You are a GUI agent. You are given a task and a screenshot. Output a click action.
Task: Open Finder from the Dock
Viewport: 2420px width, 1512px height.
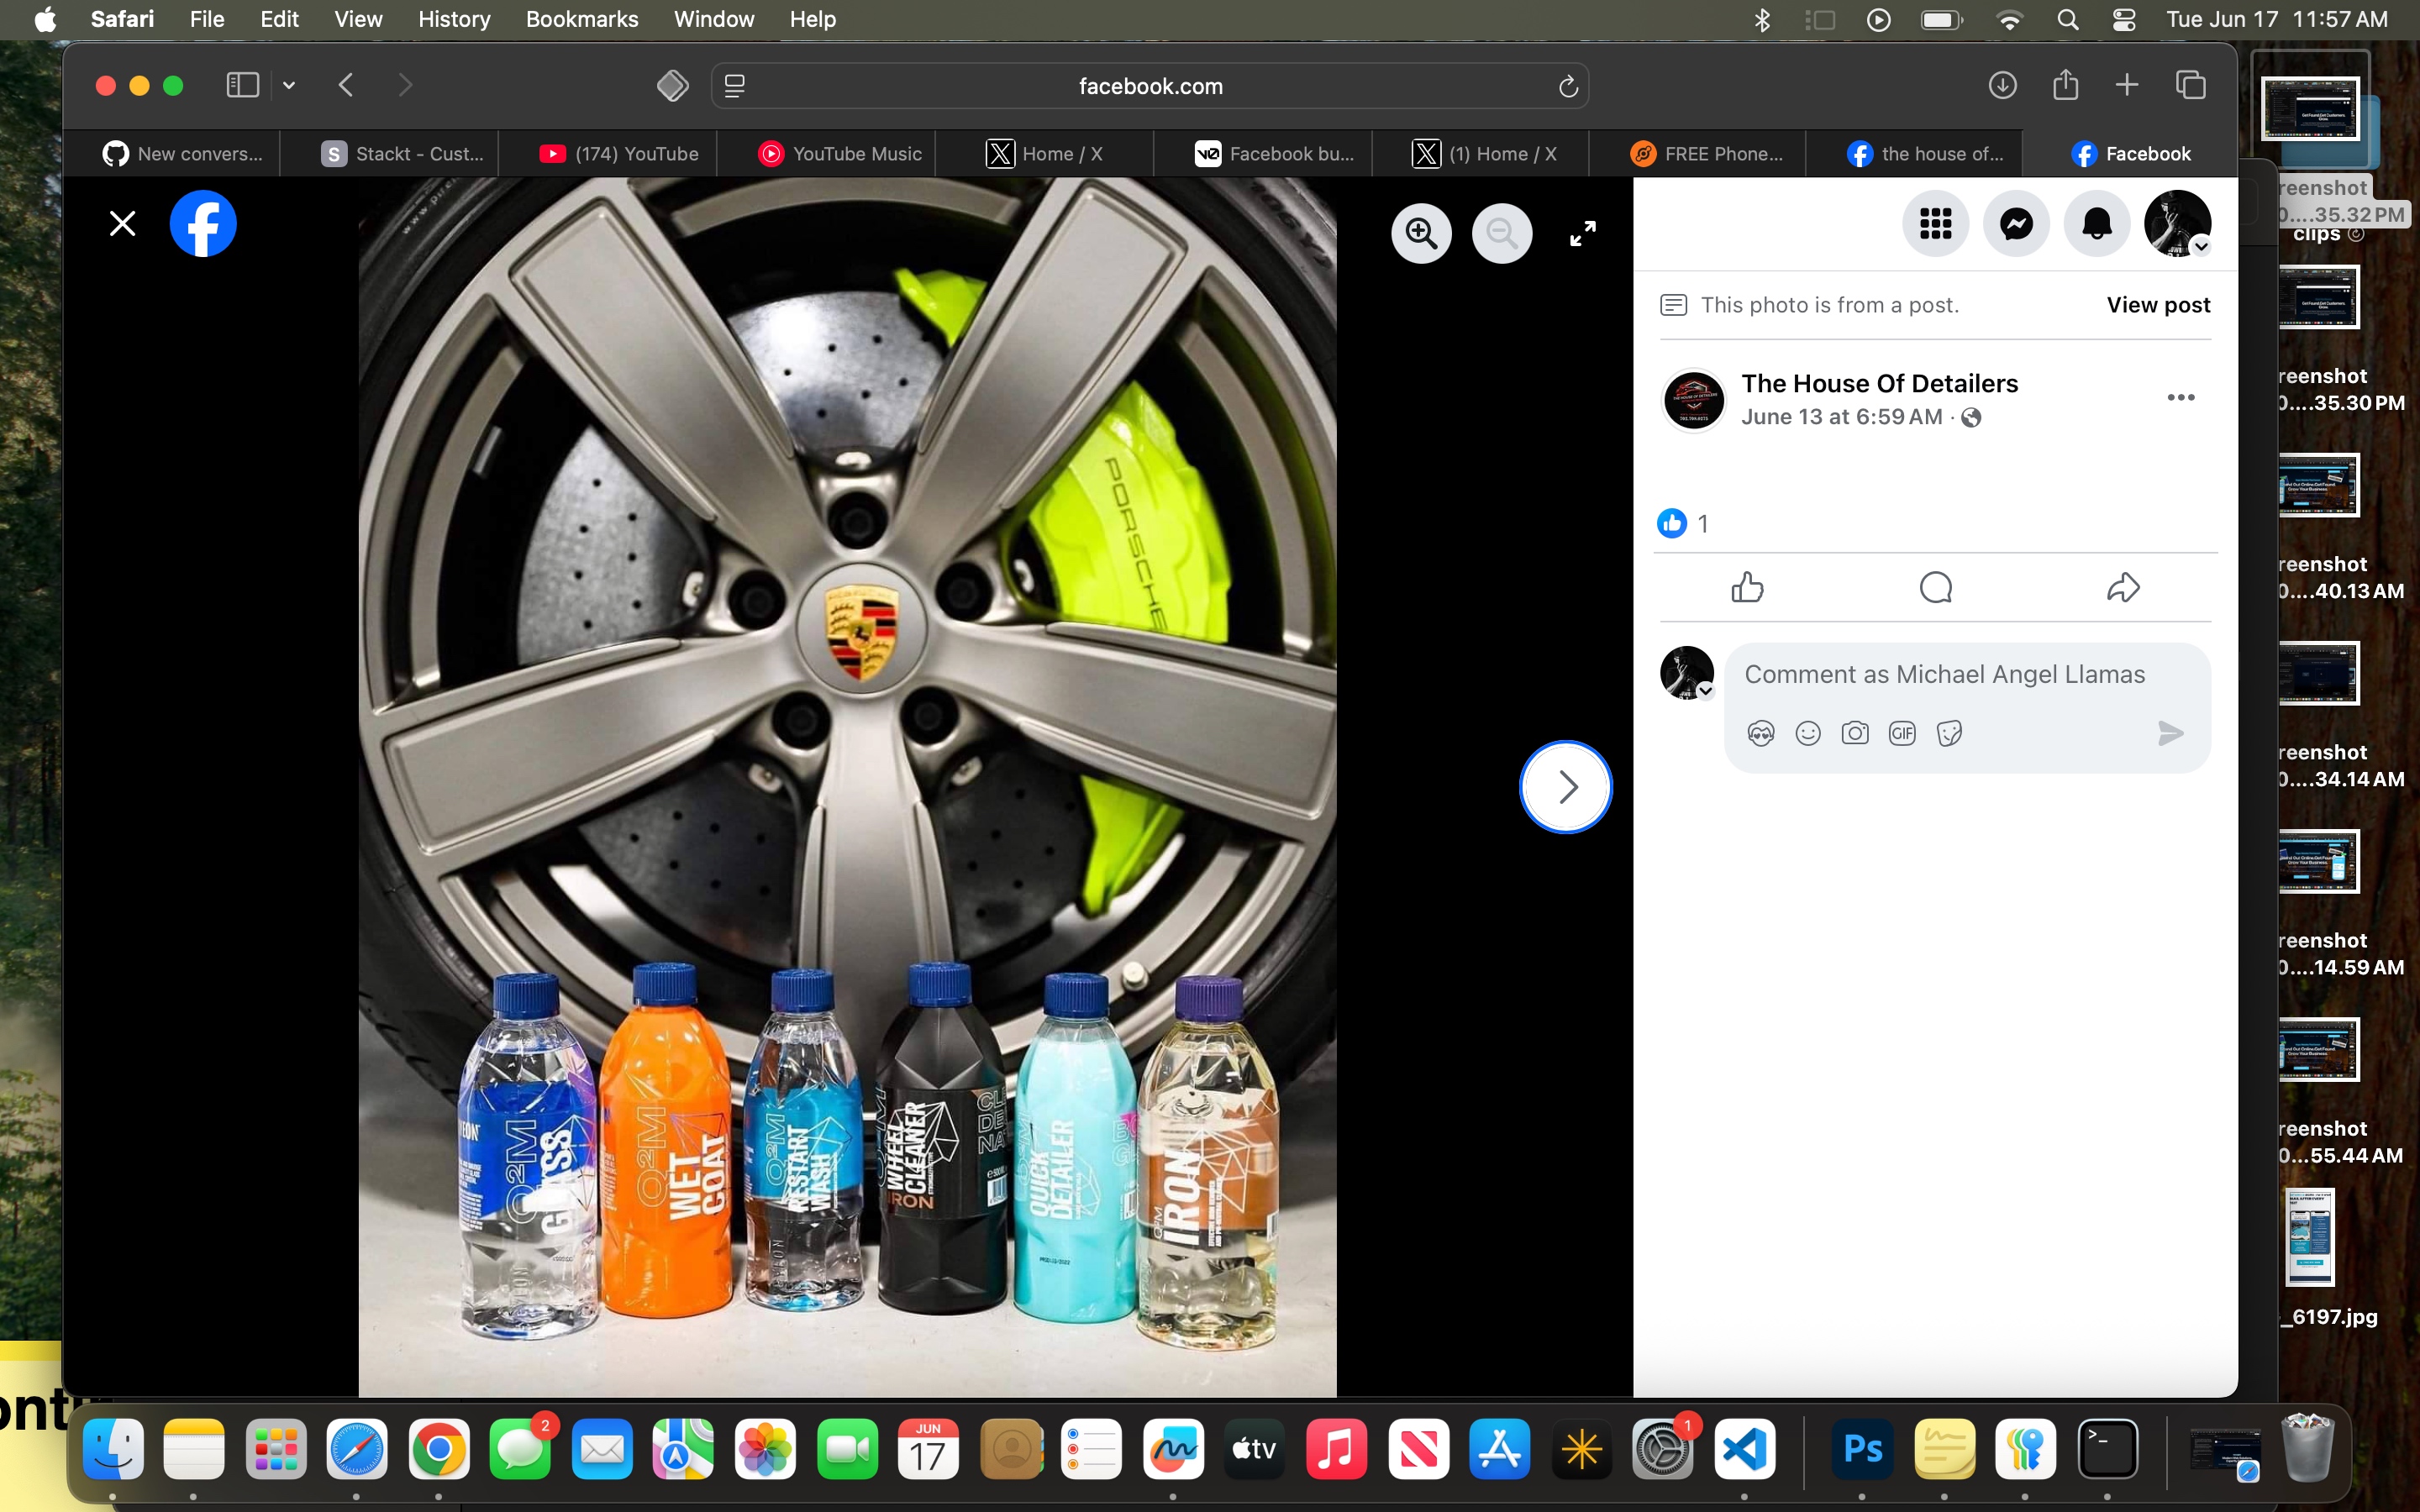113,1448
